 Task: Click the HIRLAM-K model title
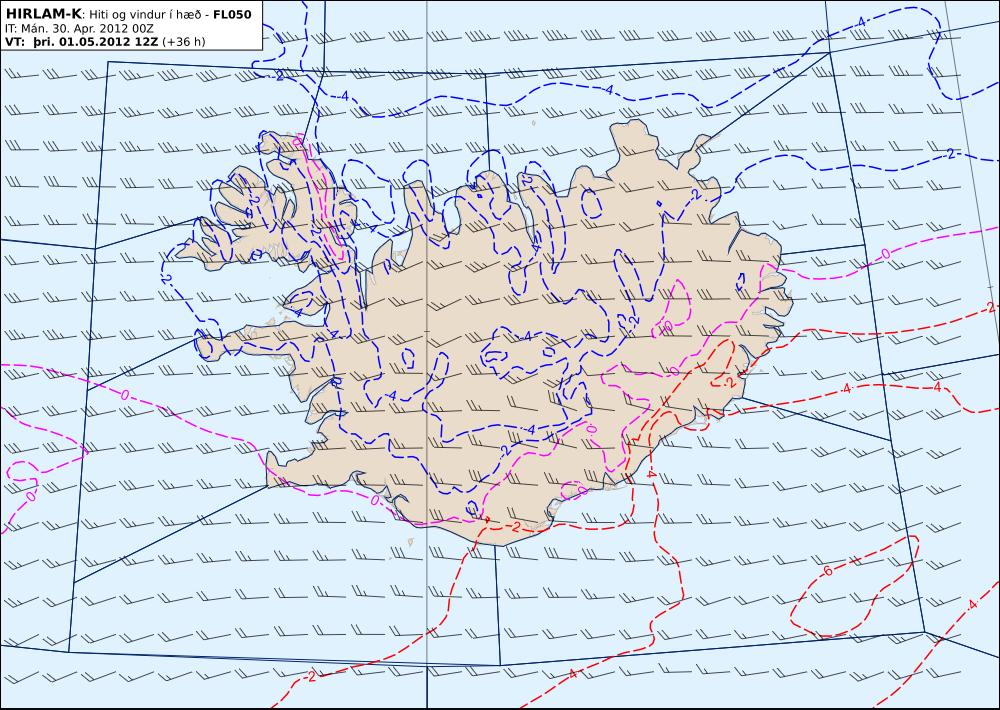[43, 14]
